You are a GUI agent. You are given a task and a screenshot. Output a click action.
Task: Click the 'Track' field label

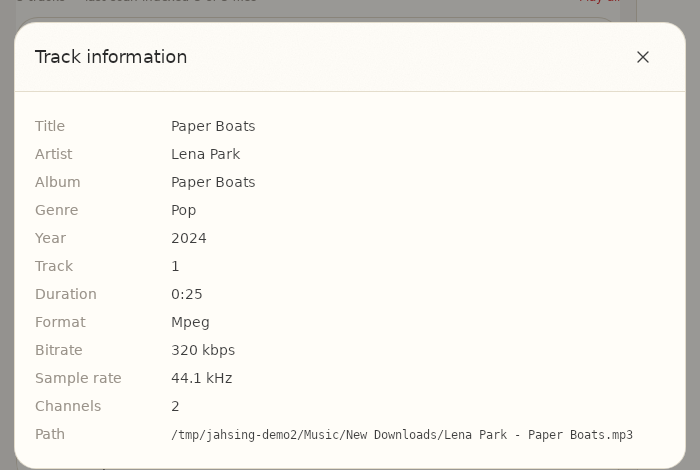point(54,266)
